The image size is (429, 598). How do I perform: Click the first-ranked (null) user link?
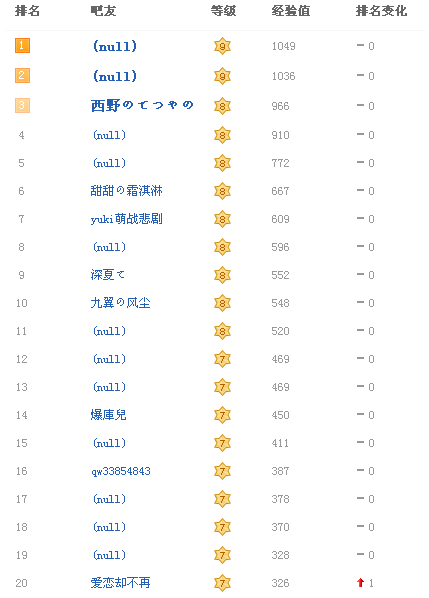pos(115,46)
